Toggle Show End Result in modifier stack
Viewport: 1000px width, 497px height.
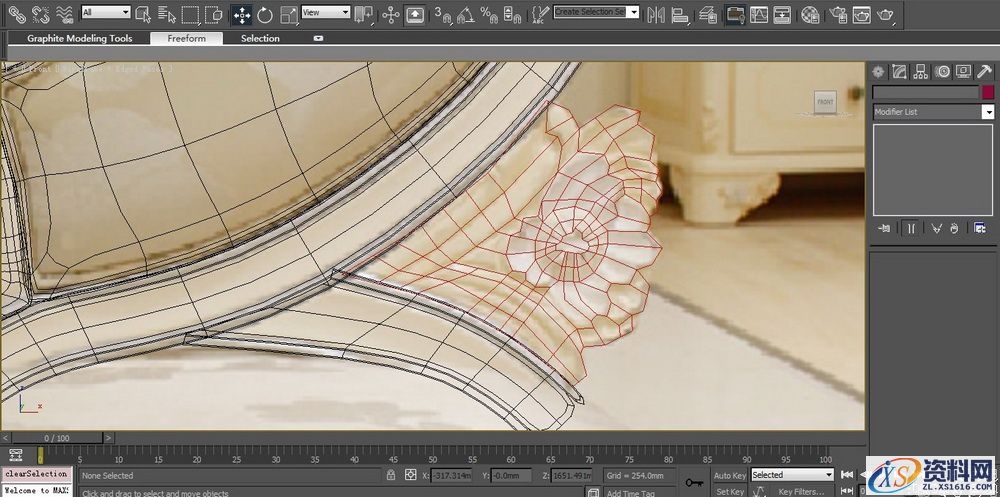point(910,228)
